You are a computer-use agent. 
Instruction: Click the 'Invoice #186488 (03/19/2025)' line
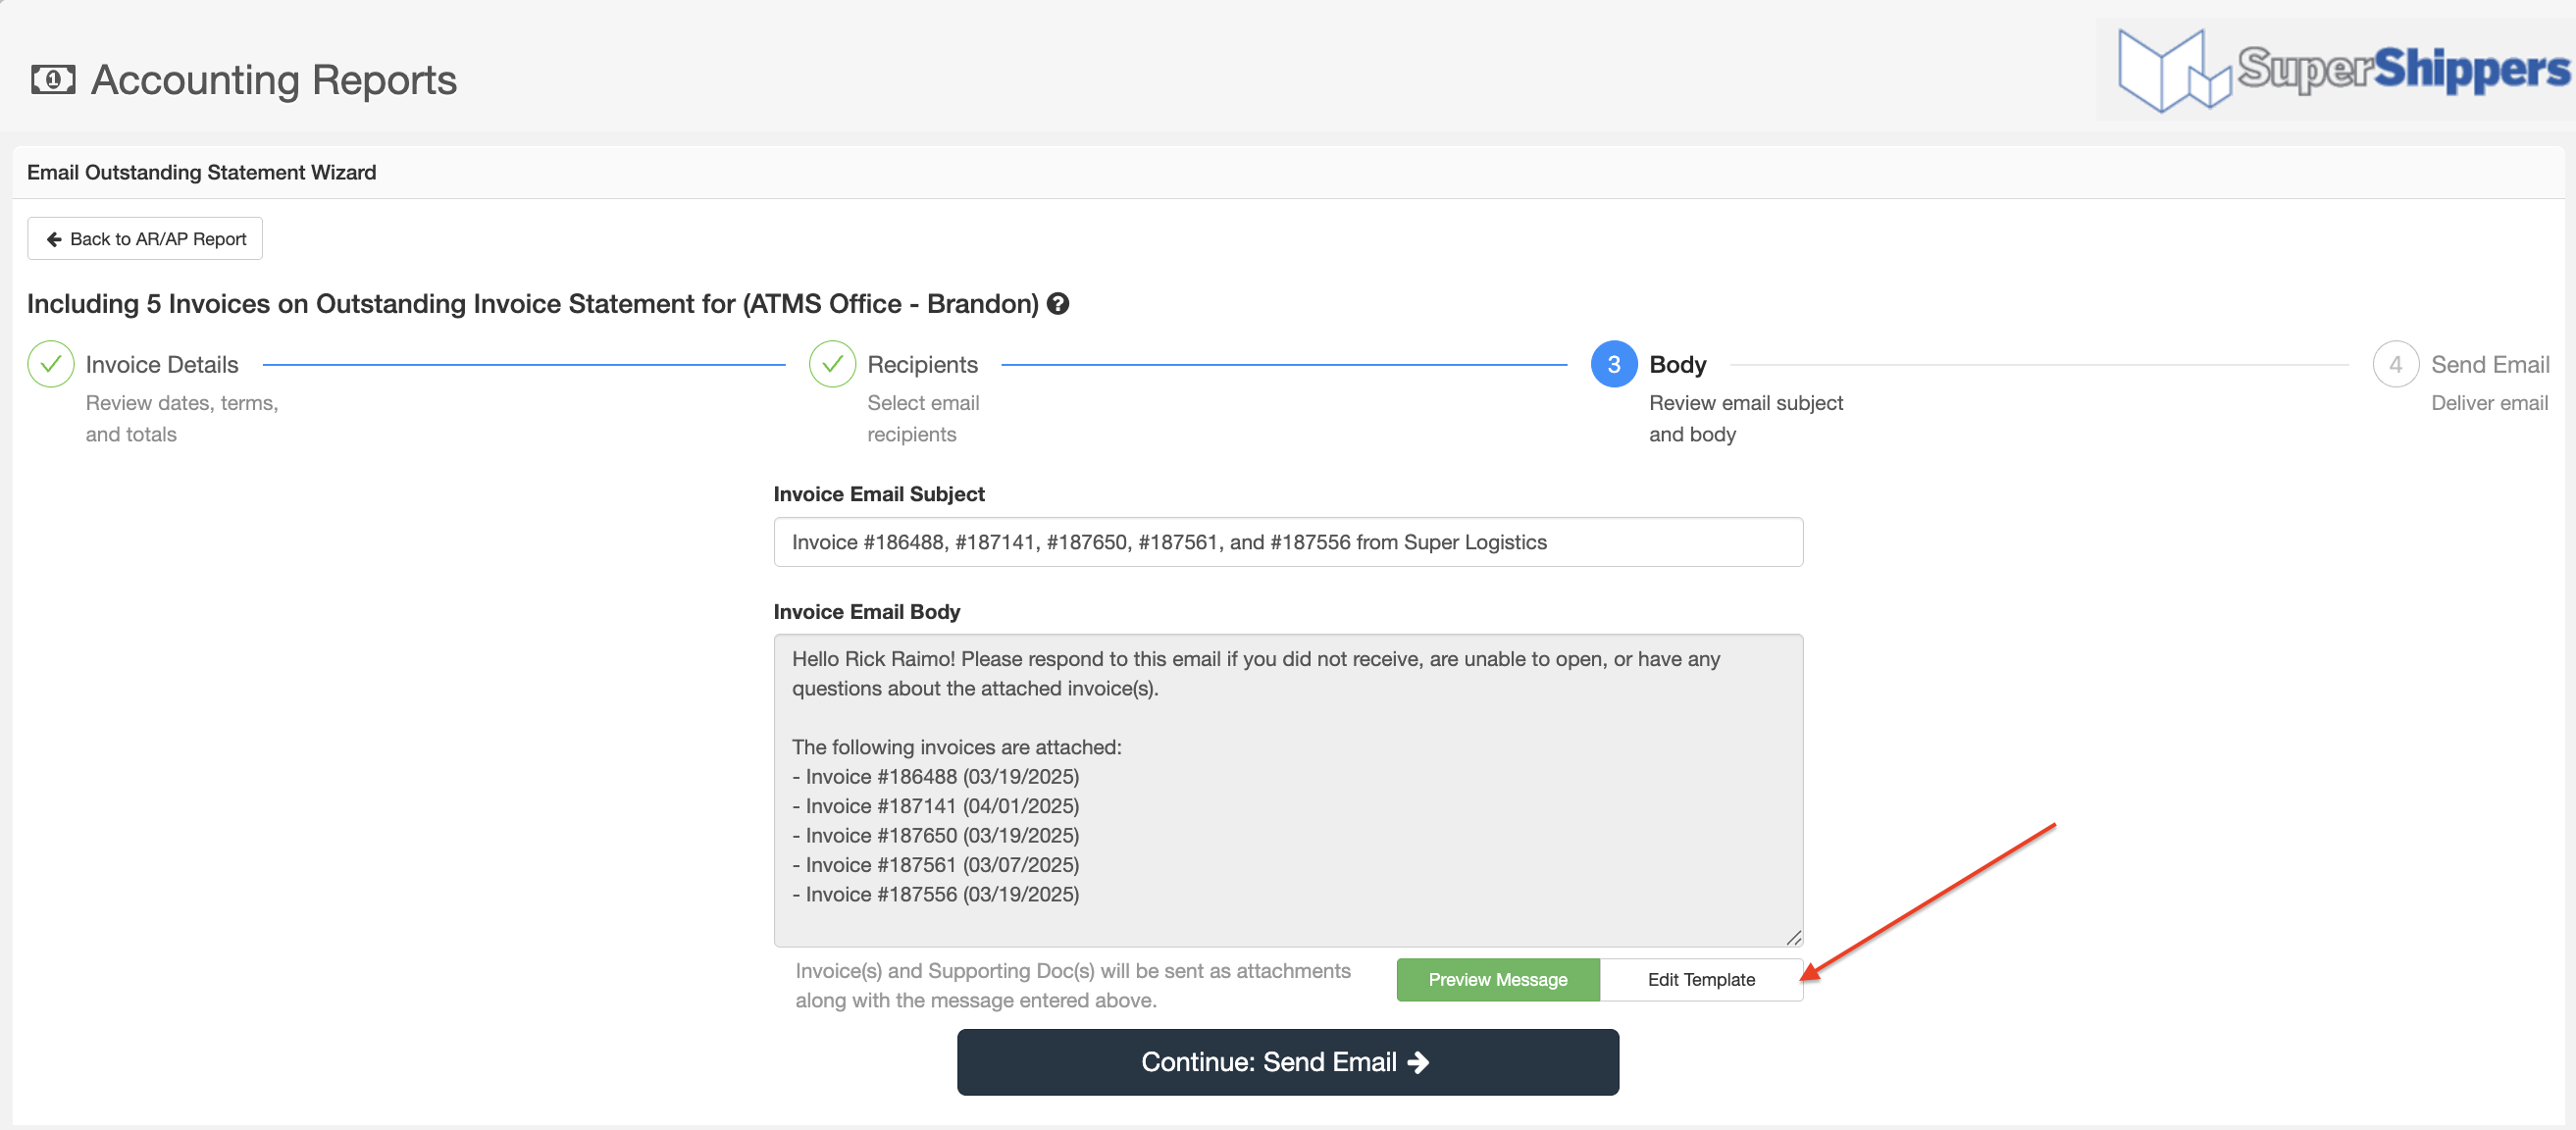pyautogui.click(x=935, y=777)
